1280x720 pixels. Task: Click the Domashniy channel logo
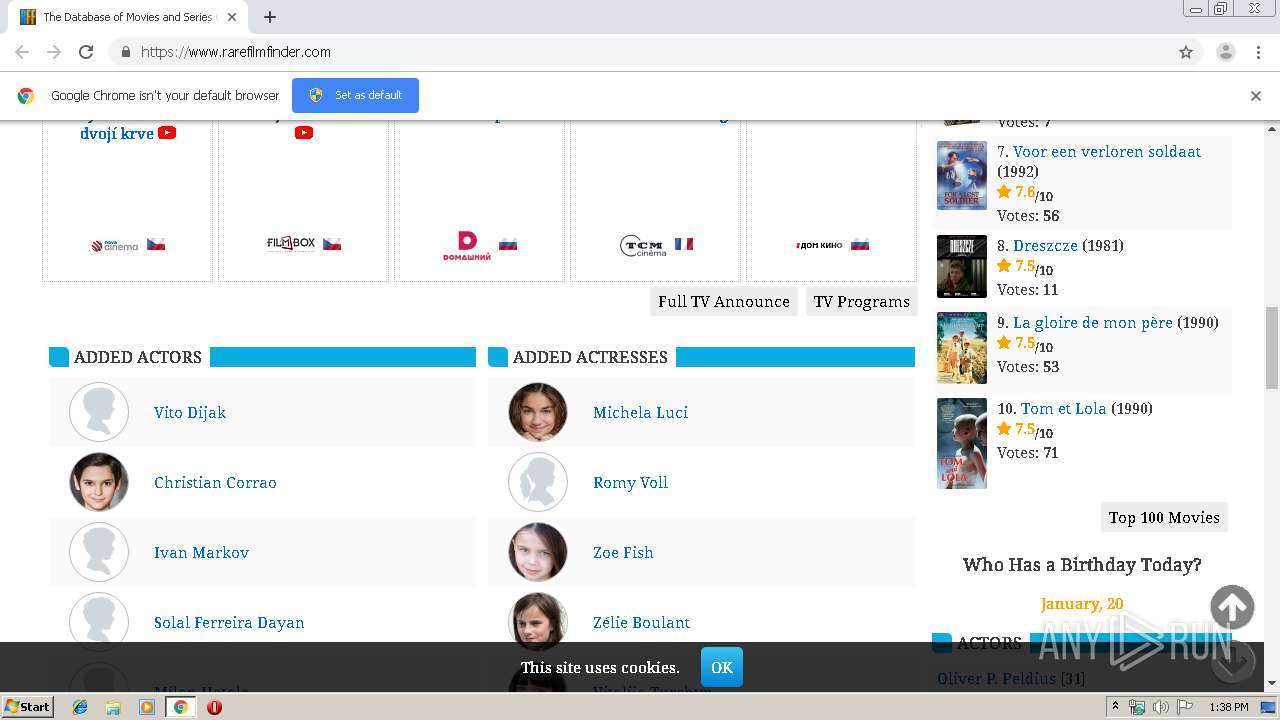point(467,246)
